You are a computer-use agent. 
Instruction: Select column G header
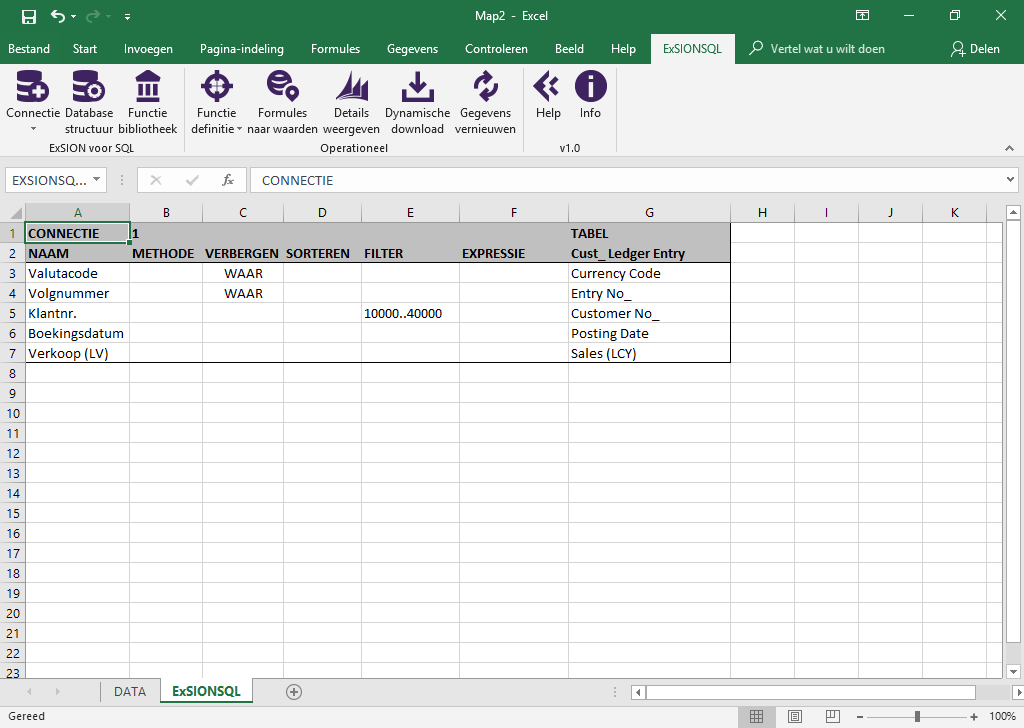[649, 212]
